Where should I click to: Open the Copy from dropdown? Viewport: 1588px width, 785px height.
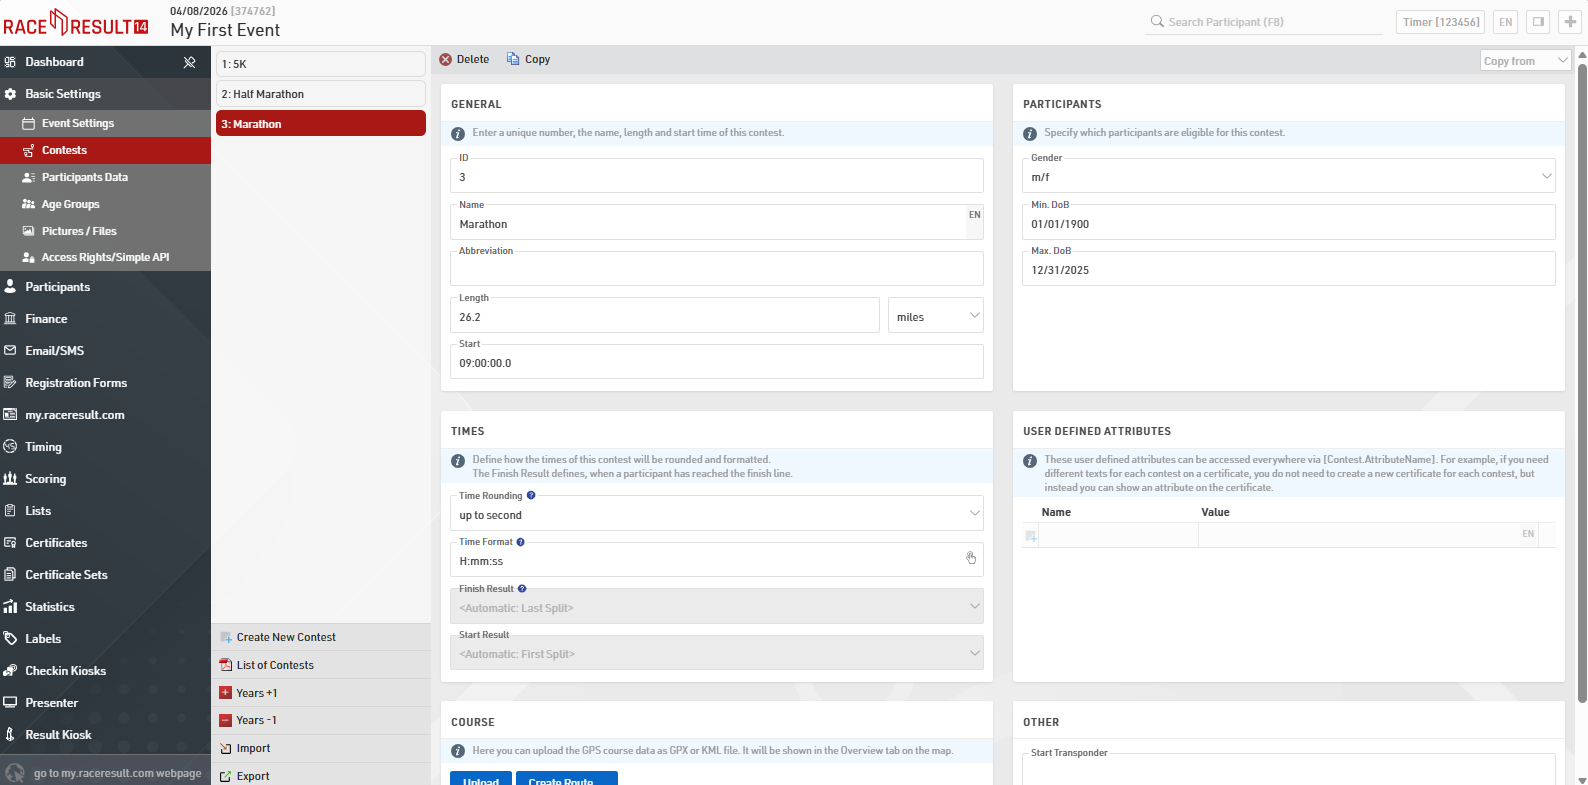point(1525,61)
